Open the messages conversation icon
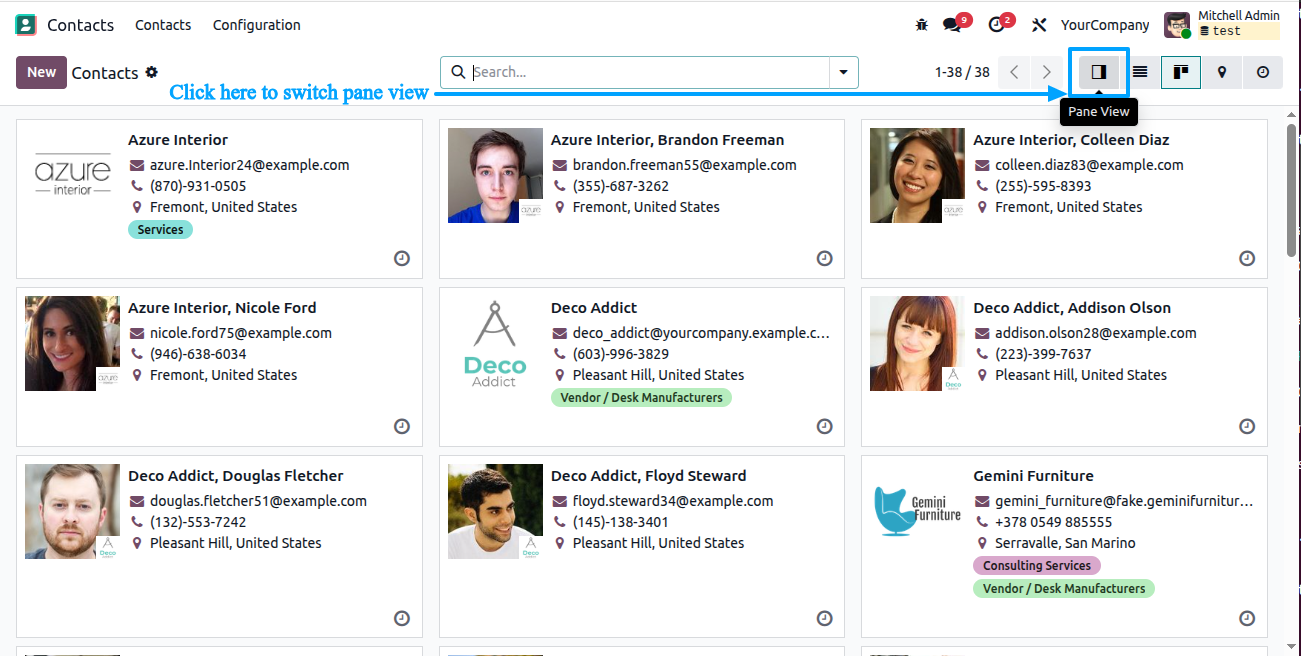The width and height of the screenshot is (1301, 656). pos(955,24)
